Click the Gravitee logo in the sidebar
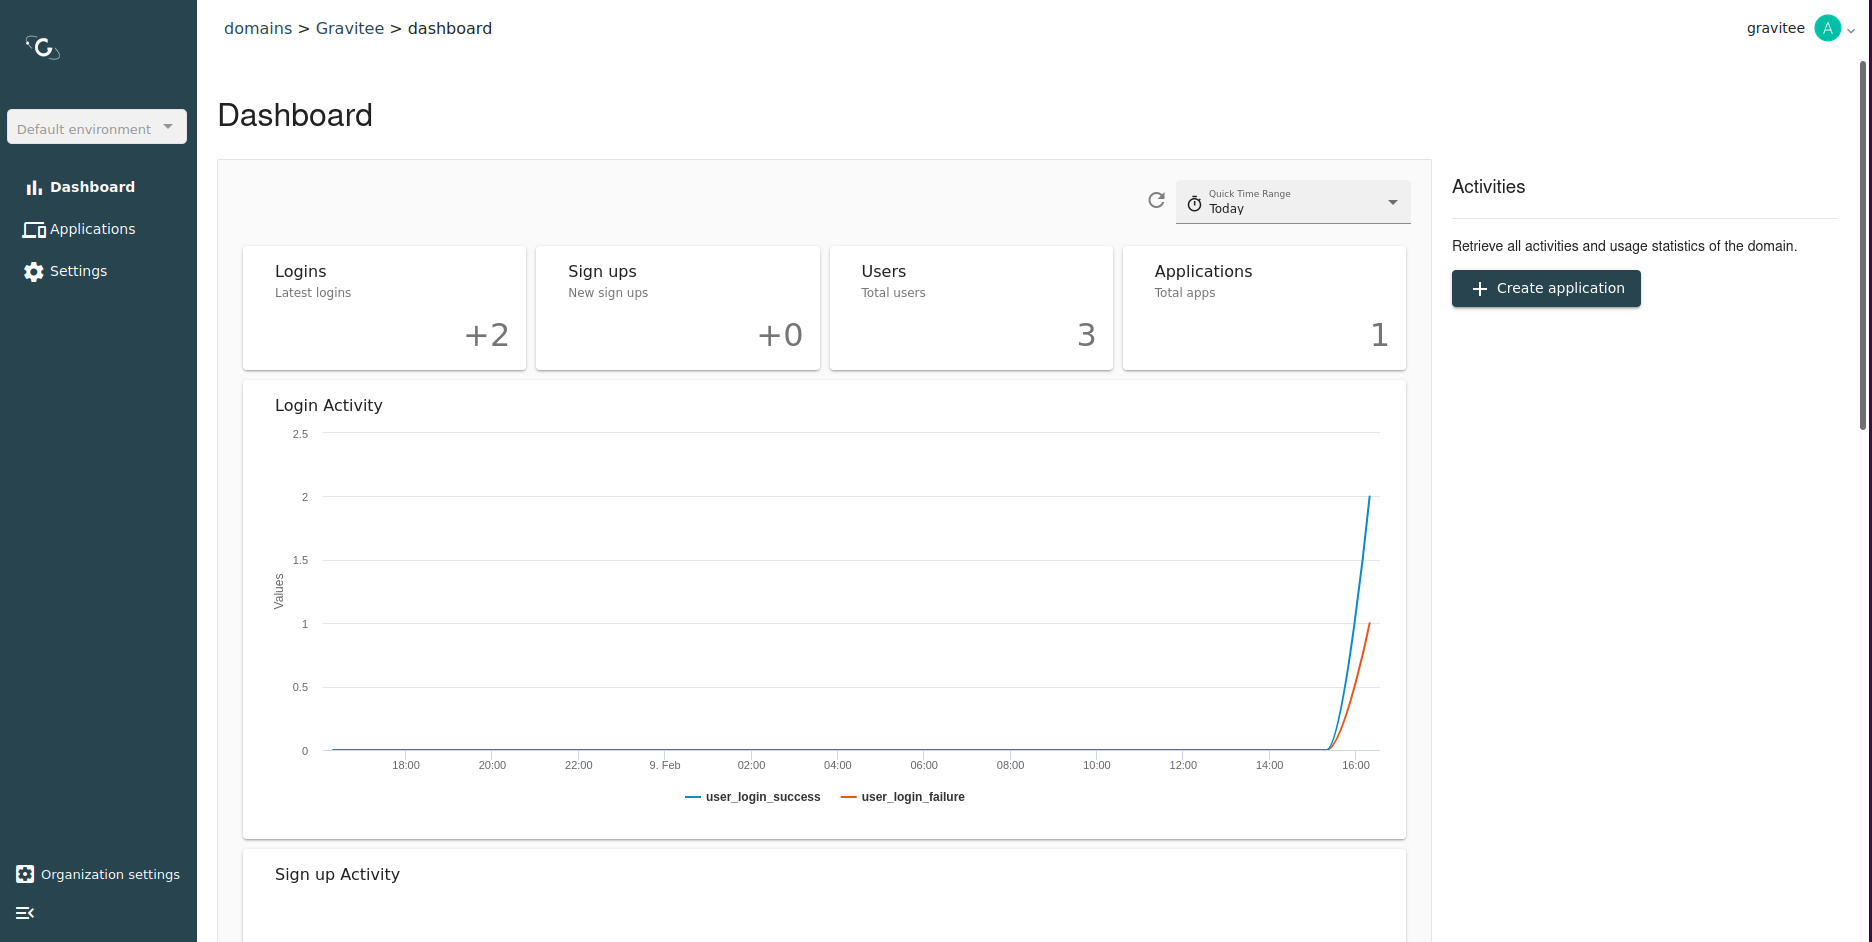The width and height of the screenshot is (1872, 942). pyautogui.click(x=42, y=47)
